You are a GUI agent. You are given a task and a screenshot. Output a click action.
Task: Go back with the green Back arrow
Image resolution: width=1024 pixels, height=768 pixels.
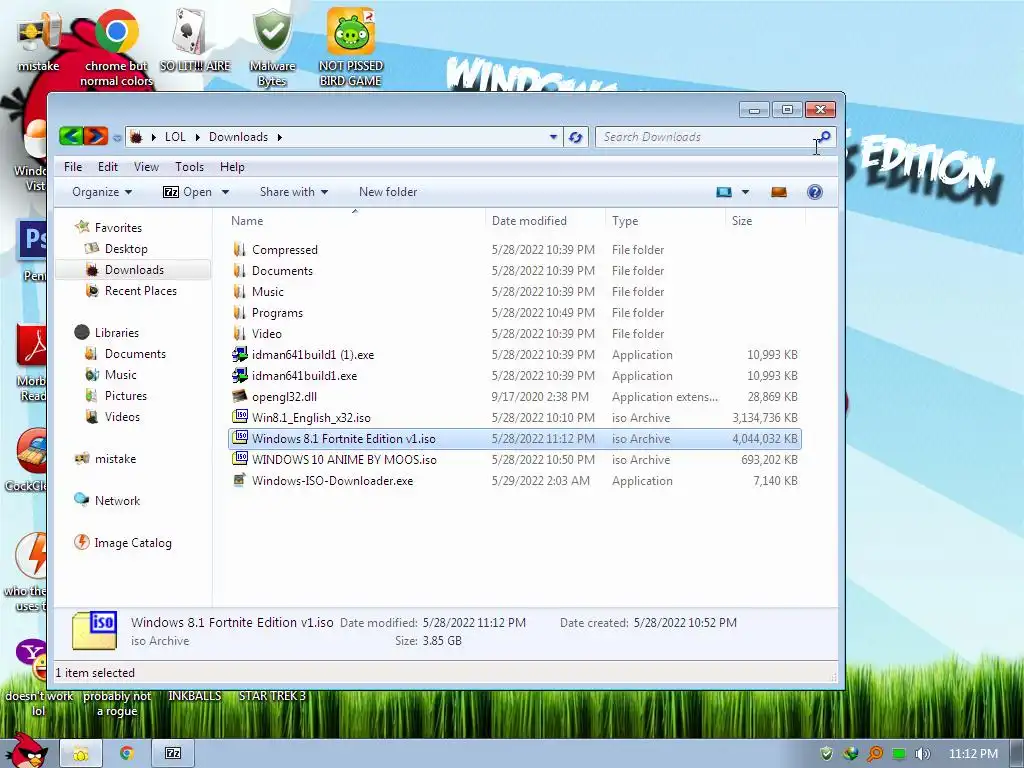(71, 136)
